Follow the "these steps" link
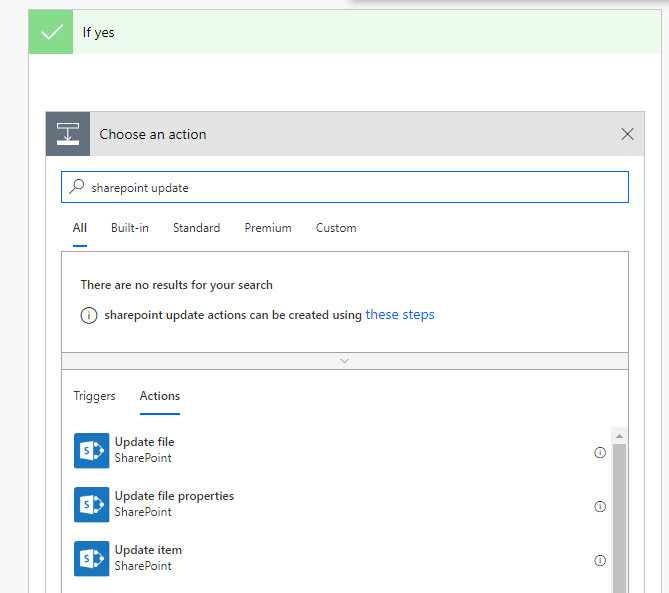The width and height of the screenshot is (669, 593). [400, 315]
